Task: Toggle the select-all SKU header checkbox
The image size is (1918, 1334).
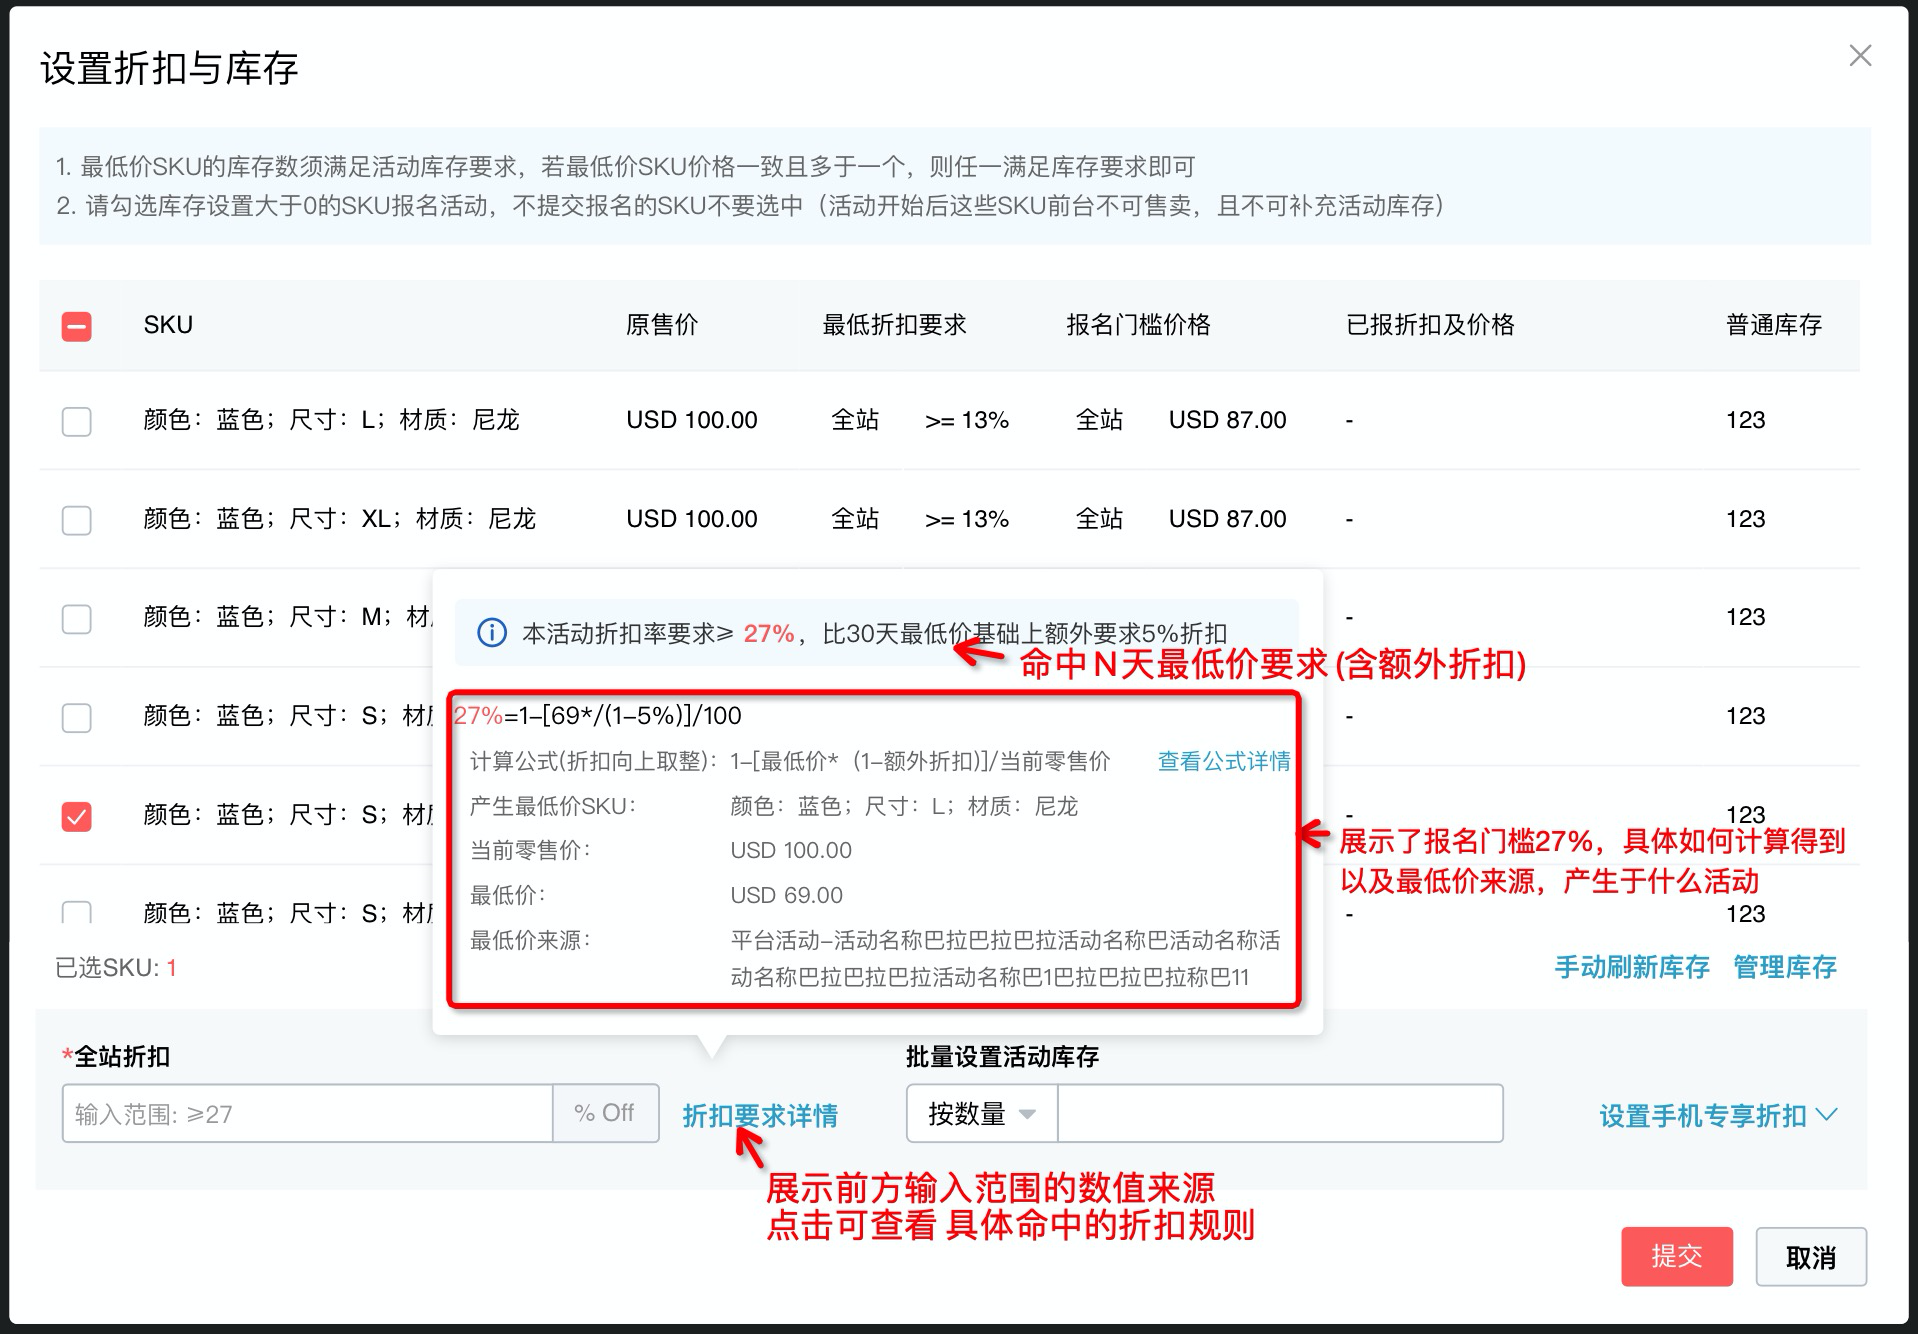Action: coord(77,326)
